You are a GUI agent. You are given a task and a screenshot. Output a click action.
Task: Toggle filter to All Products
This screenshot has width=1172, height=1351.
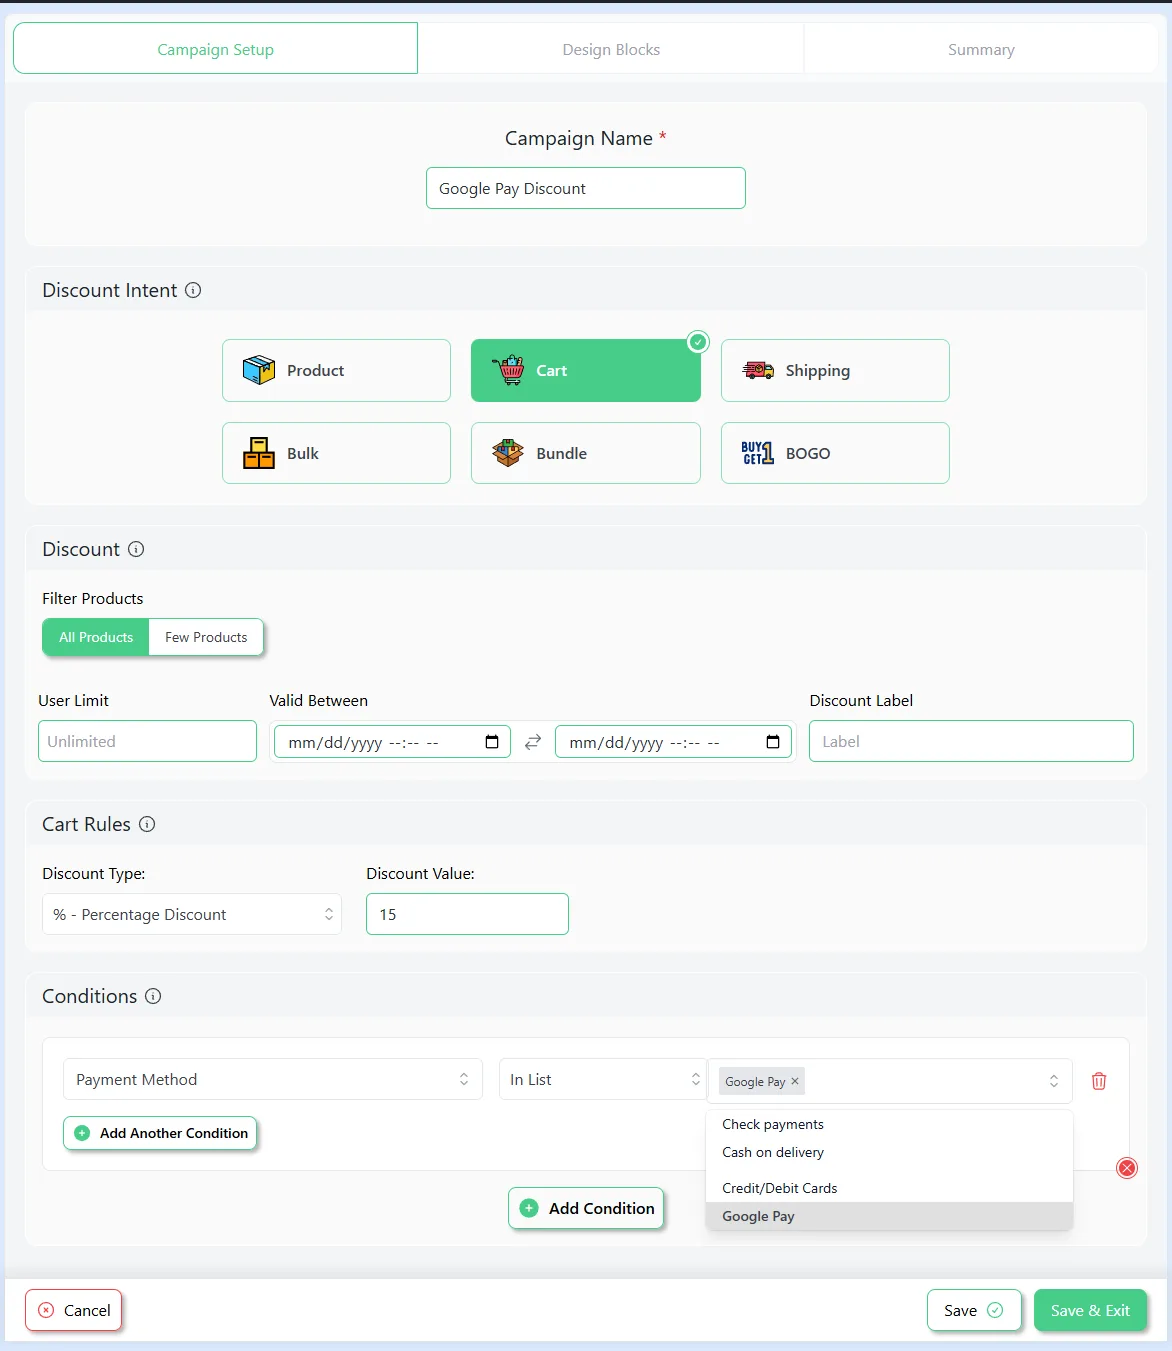pyautogui.click(x=96, y=637)
